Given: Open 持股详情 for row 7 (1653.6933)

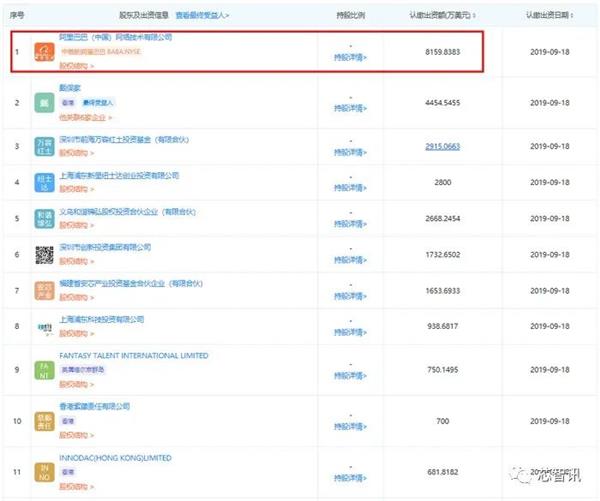Looking at the screenshot, I should tap(351, 296).
